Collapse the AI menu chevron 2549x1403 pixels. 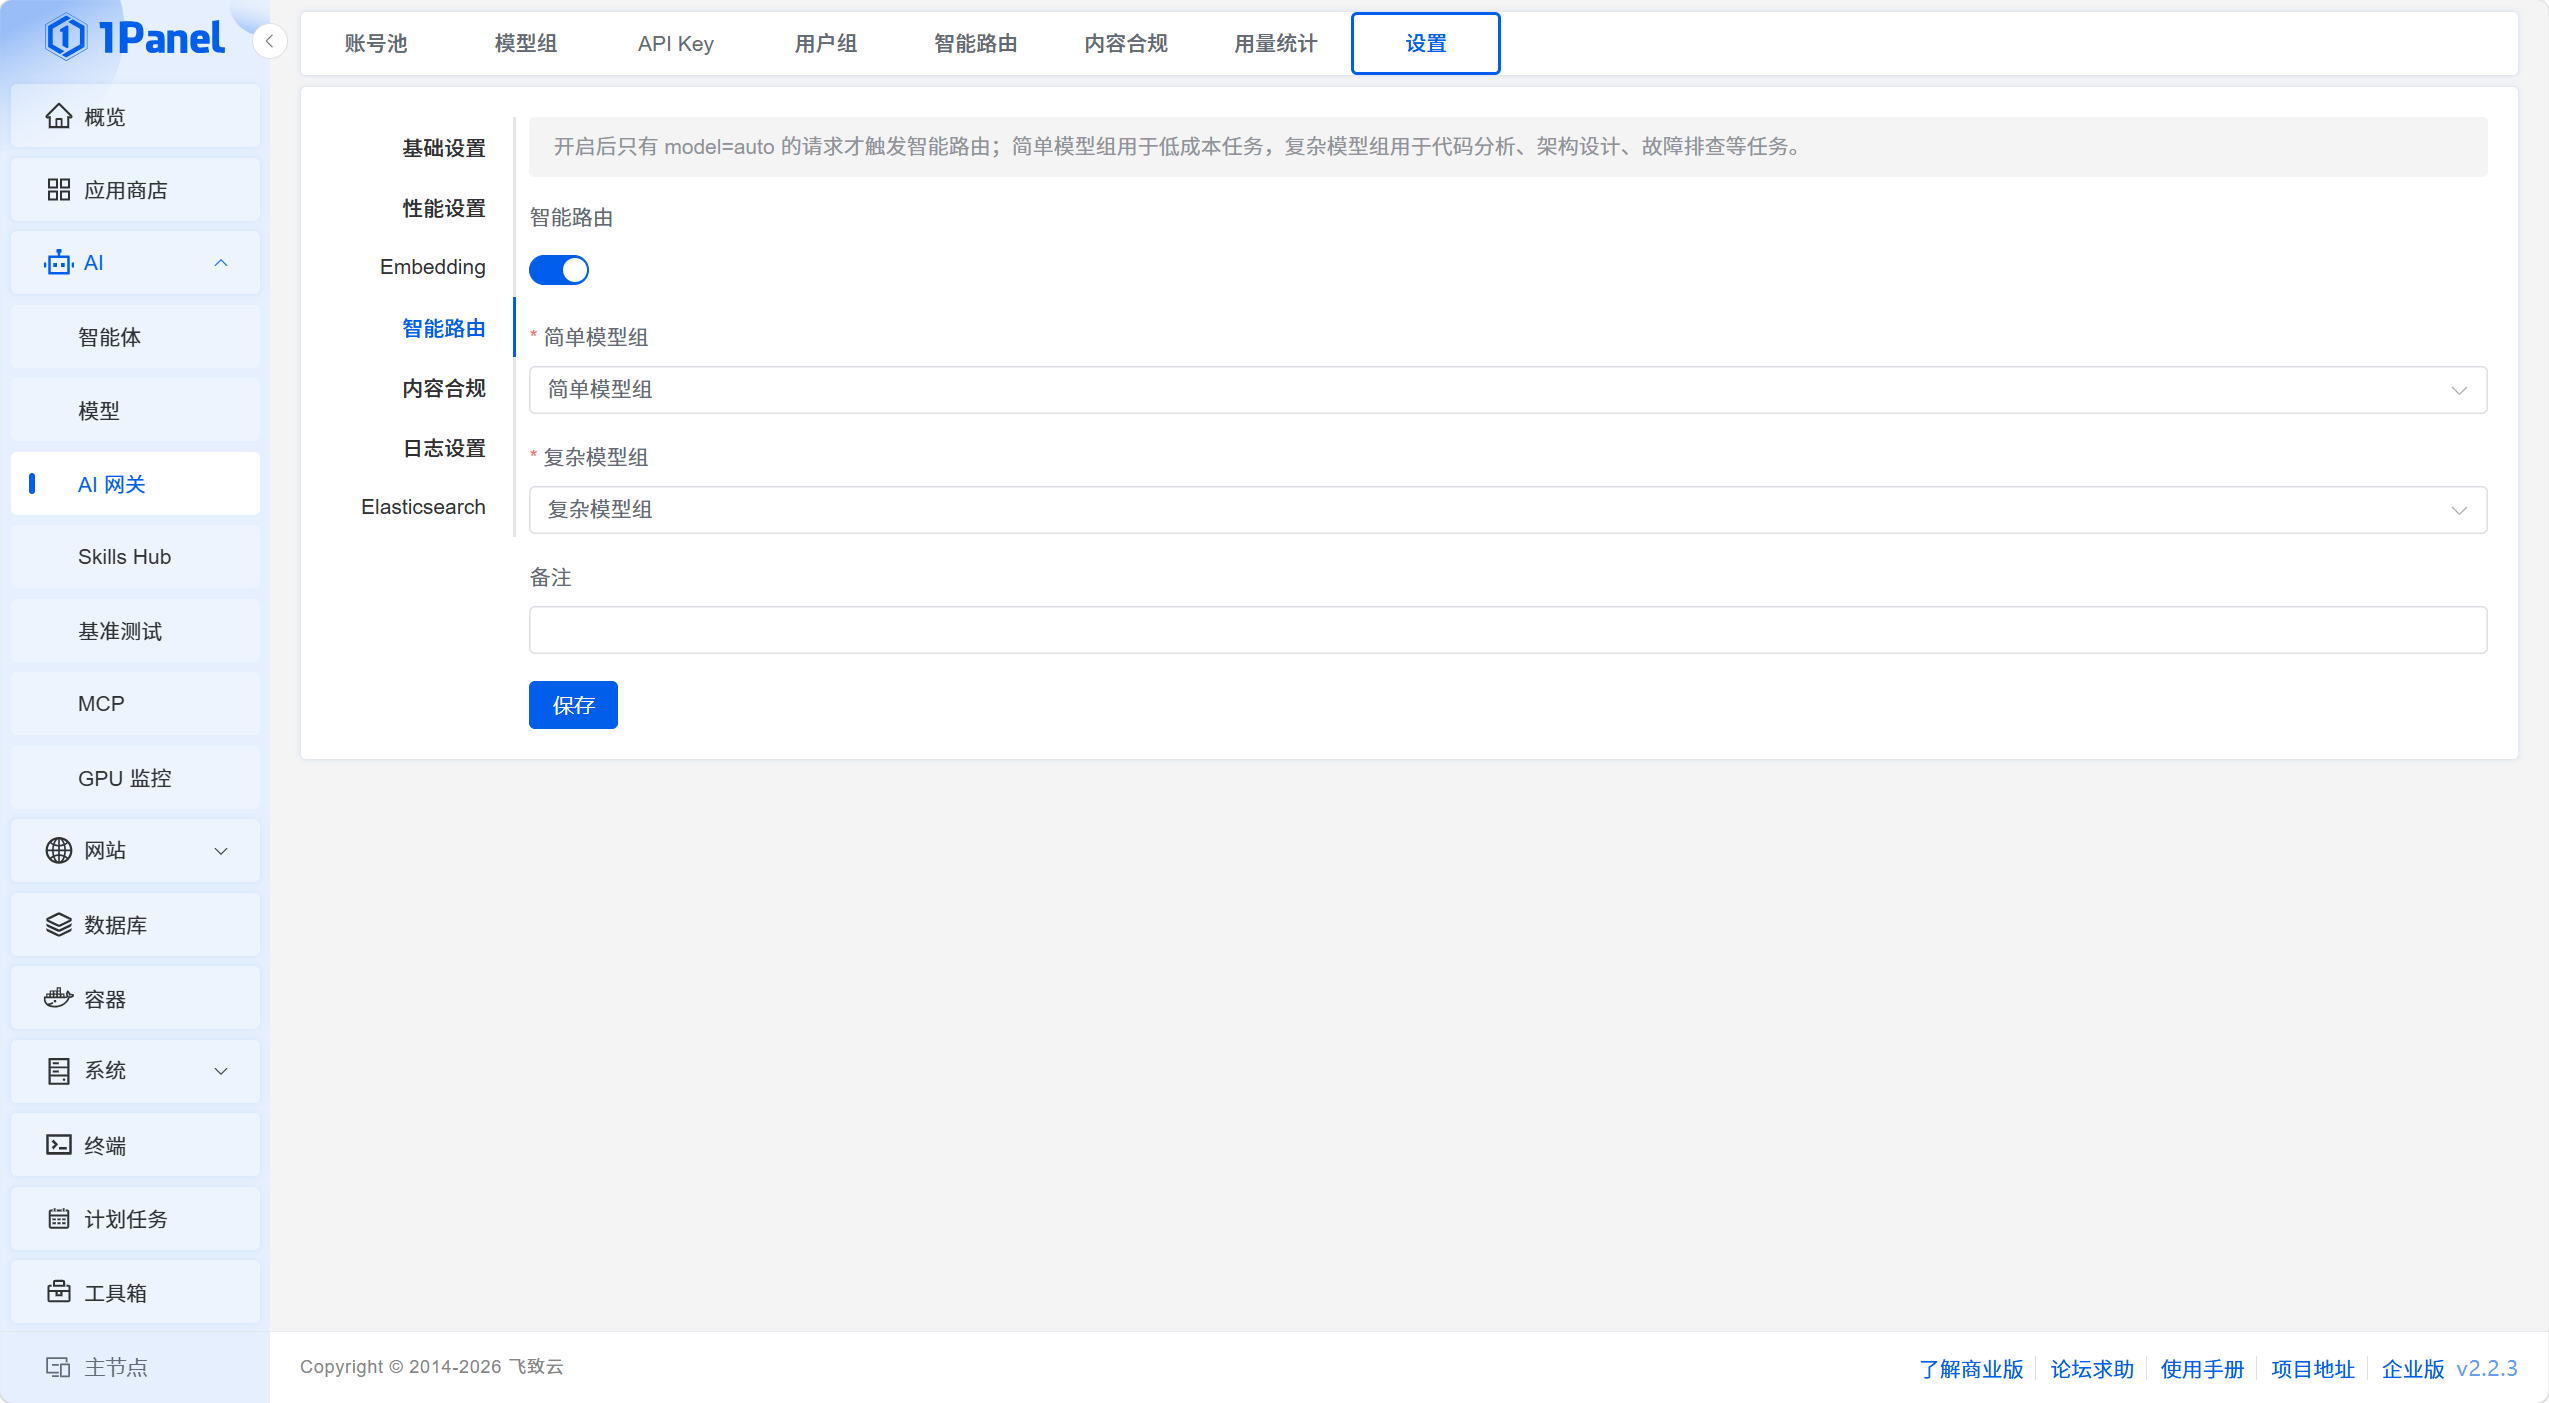tap(221, 263)
